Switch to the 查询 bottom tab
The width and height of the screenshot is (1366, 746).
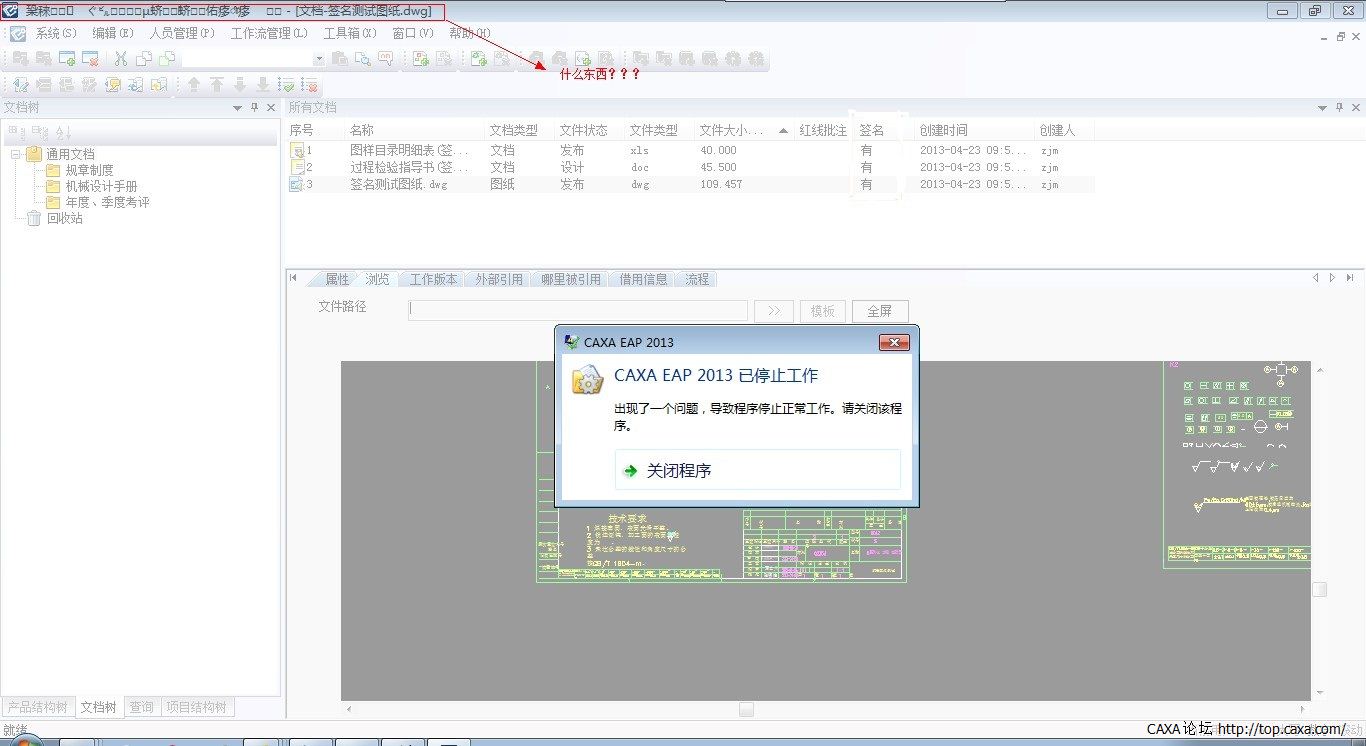[x=141, y=707]
